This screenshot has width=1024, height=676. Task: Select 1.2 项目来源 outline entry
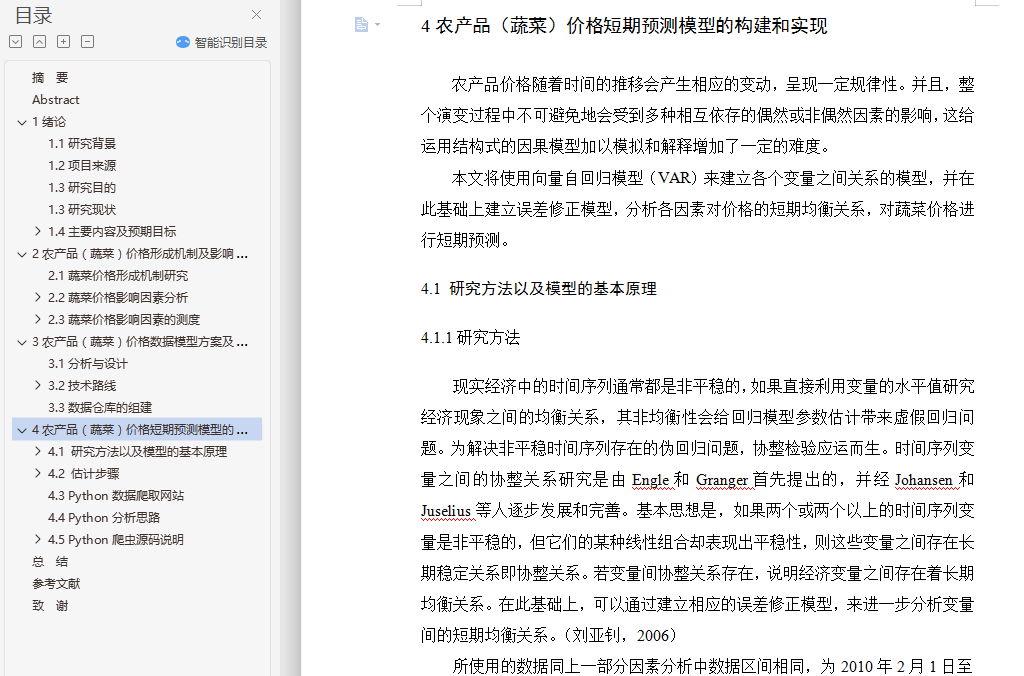pyautogui.click(x=82, y=166)
